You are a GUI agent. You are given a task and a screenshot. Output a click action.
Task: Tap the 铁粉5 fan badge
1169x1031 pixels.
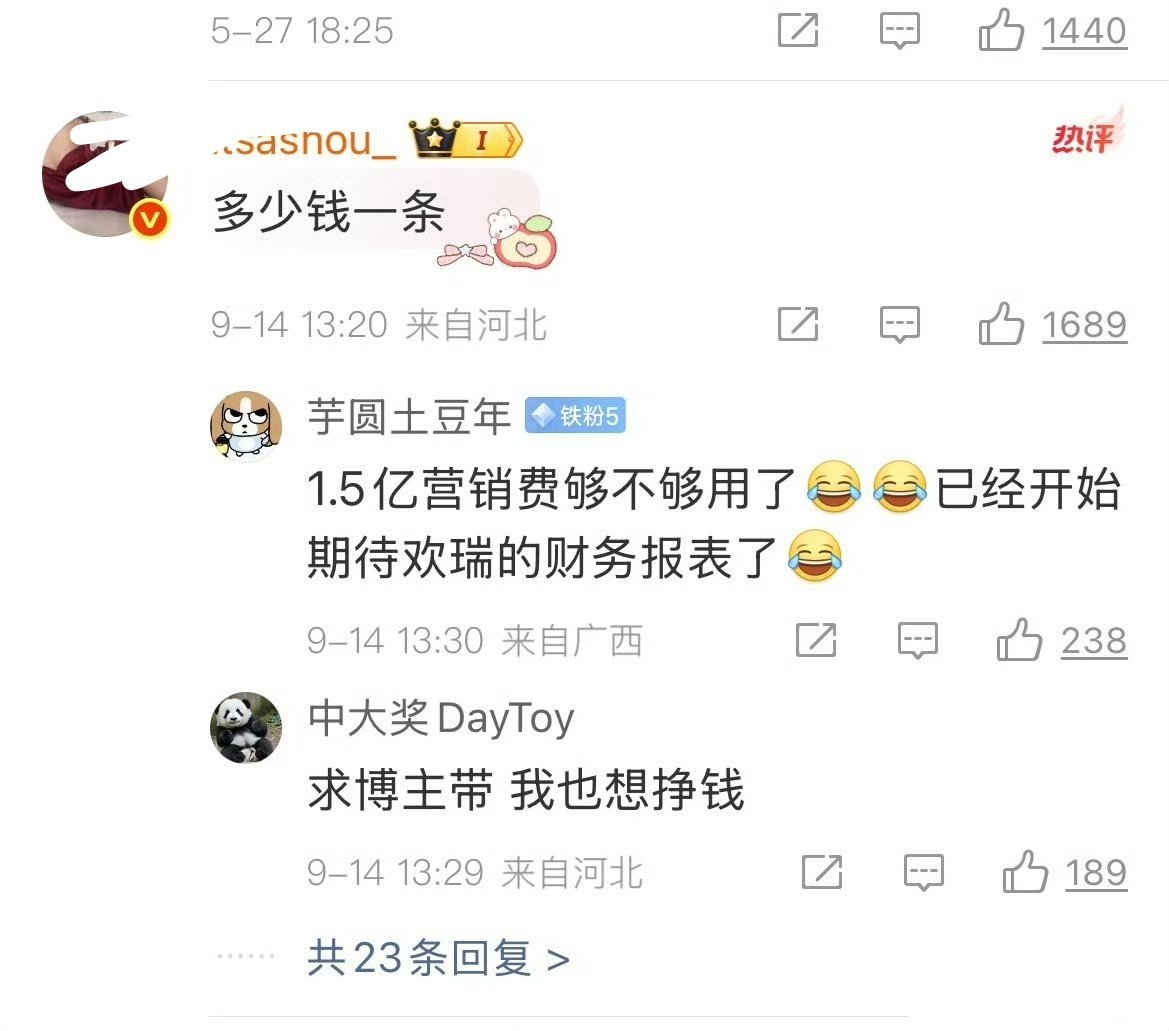click(575, 415)
